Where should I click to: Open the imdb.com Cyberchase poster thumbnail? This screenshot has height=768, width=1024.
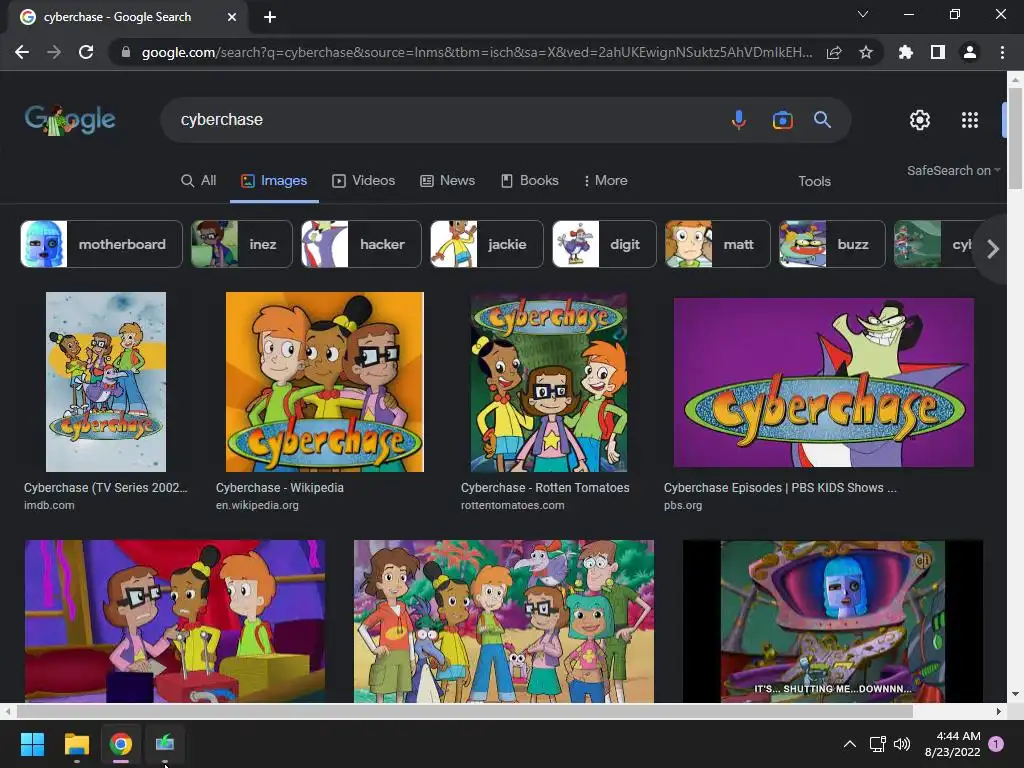[x=106, y=382]
